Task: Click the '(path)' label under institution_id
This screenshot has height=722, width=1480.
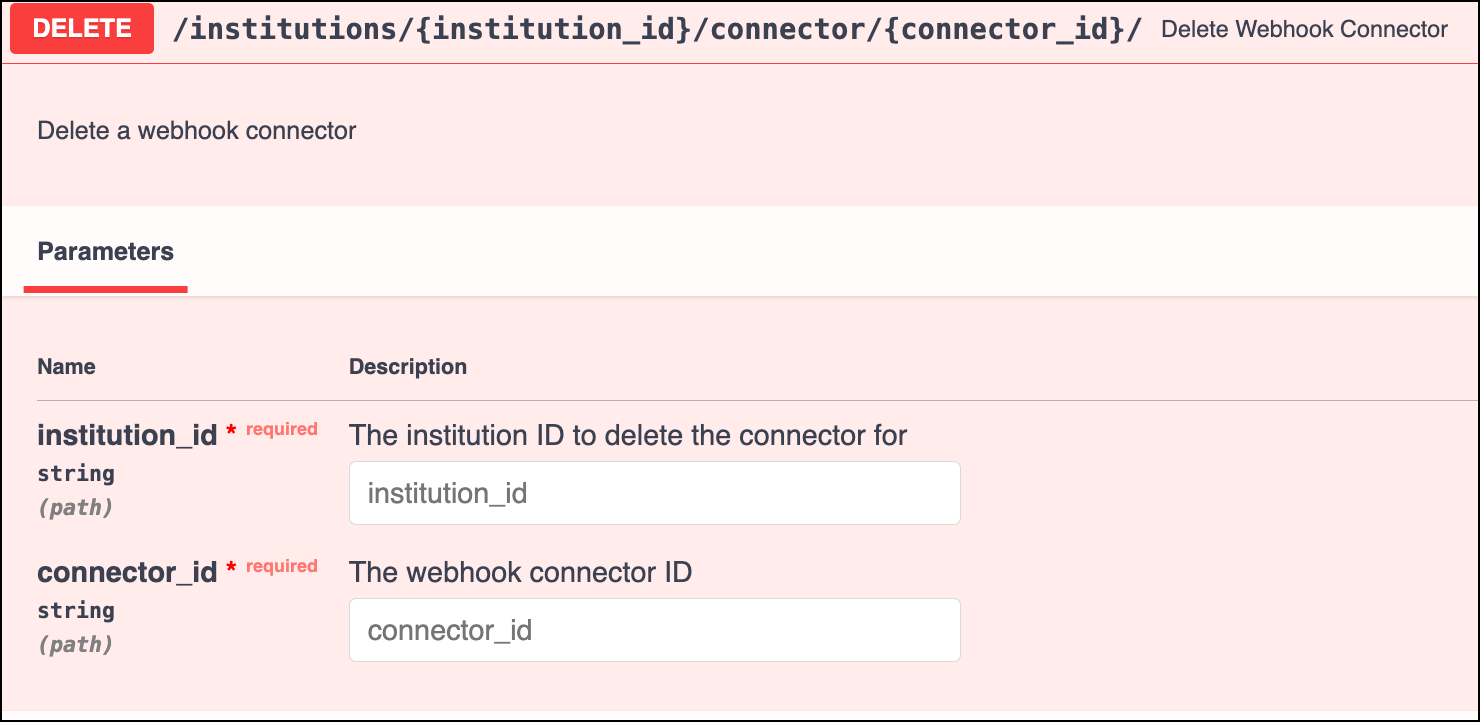Action: 75,508
